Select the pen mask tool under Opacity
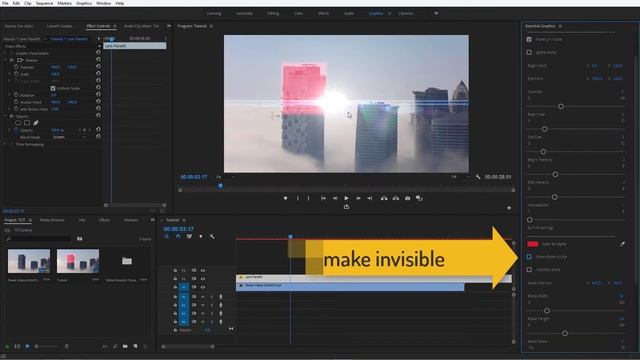This screenshot has height=360, width=640. 36,122
